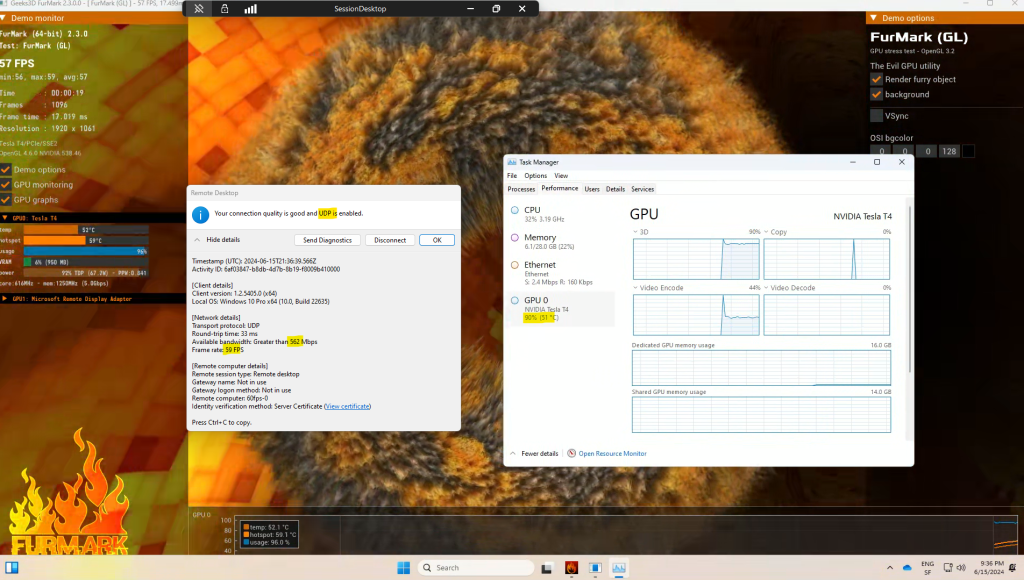Switch to the Users tab
The height and width of the screenshot is (580, 1024).
592,189
